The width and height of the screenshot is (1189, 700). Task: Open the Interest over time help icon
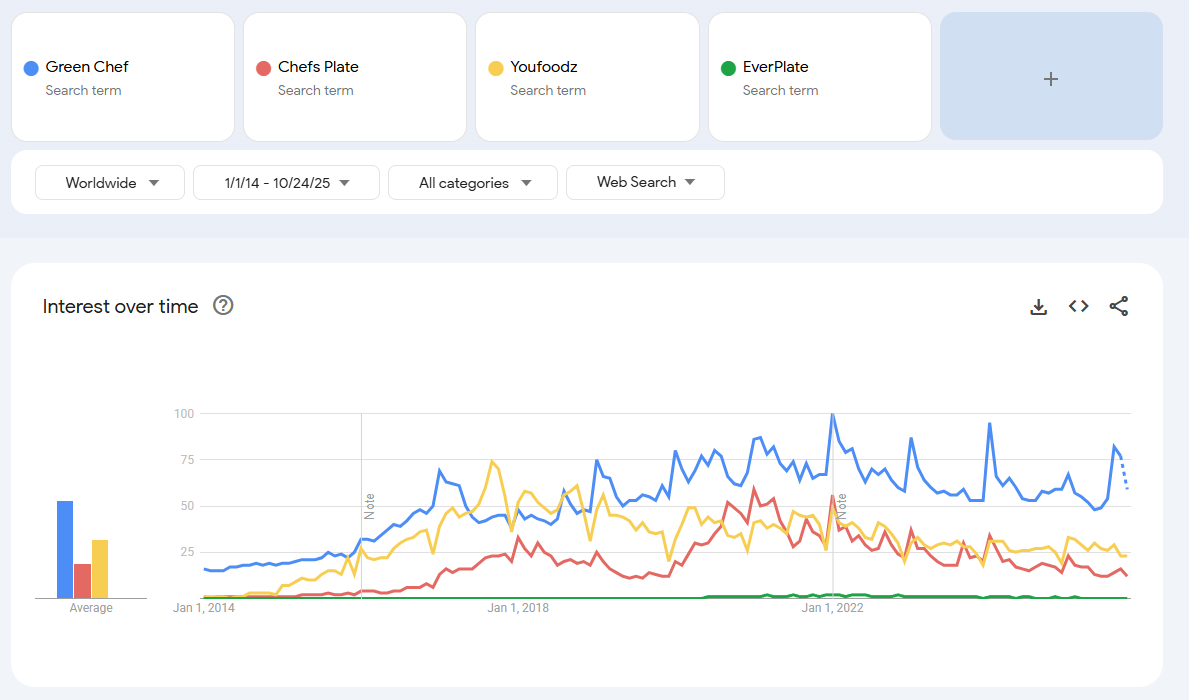click(x=224, y=306)
